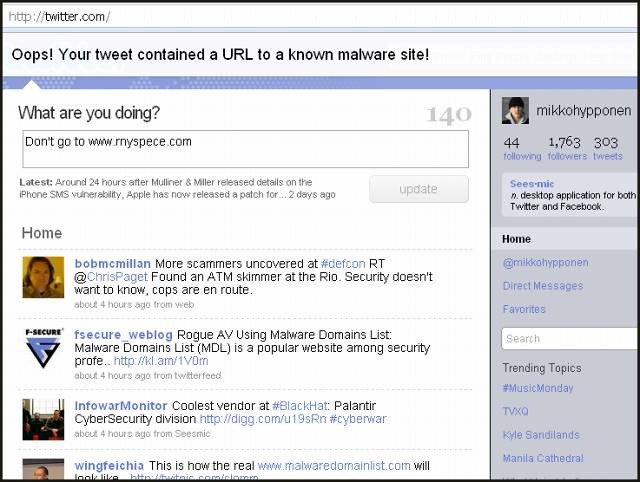Open wingfeichia's avatar picture
Screen dimensions: 640x482
[43, 469]
